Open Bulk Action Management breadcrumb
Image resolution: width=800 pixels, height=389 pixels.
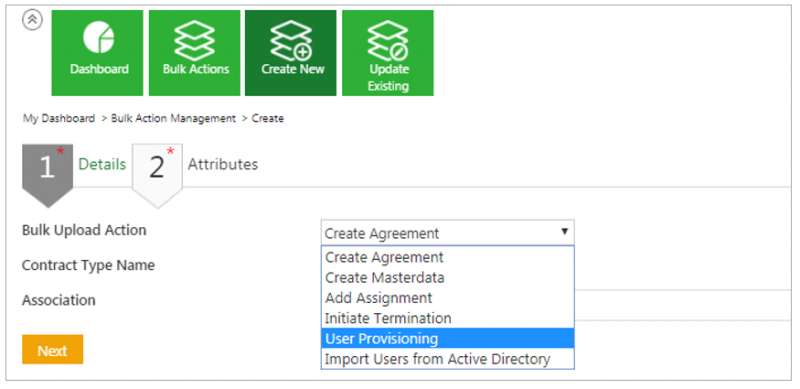coord(173,118)
